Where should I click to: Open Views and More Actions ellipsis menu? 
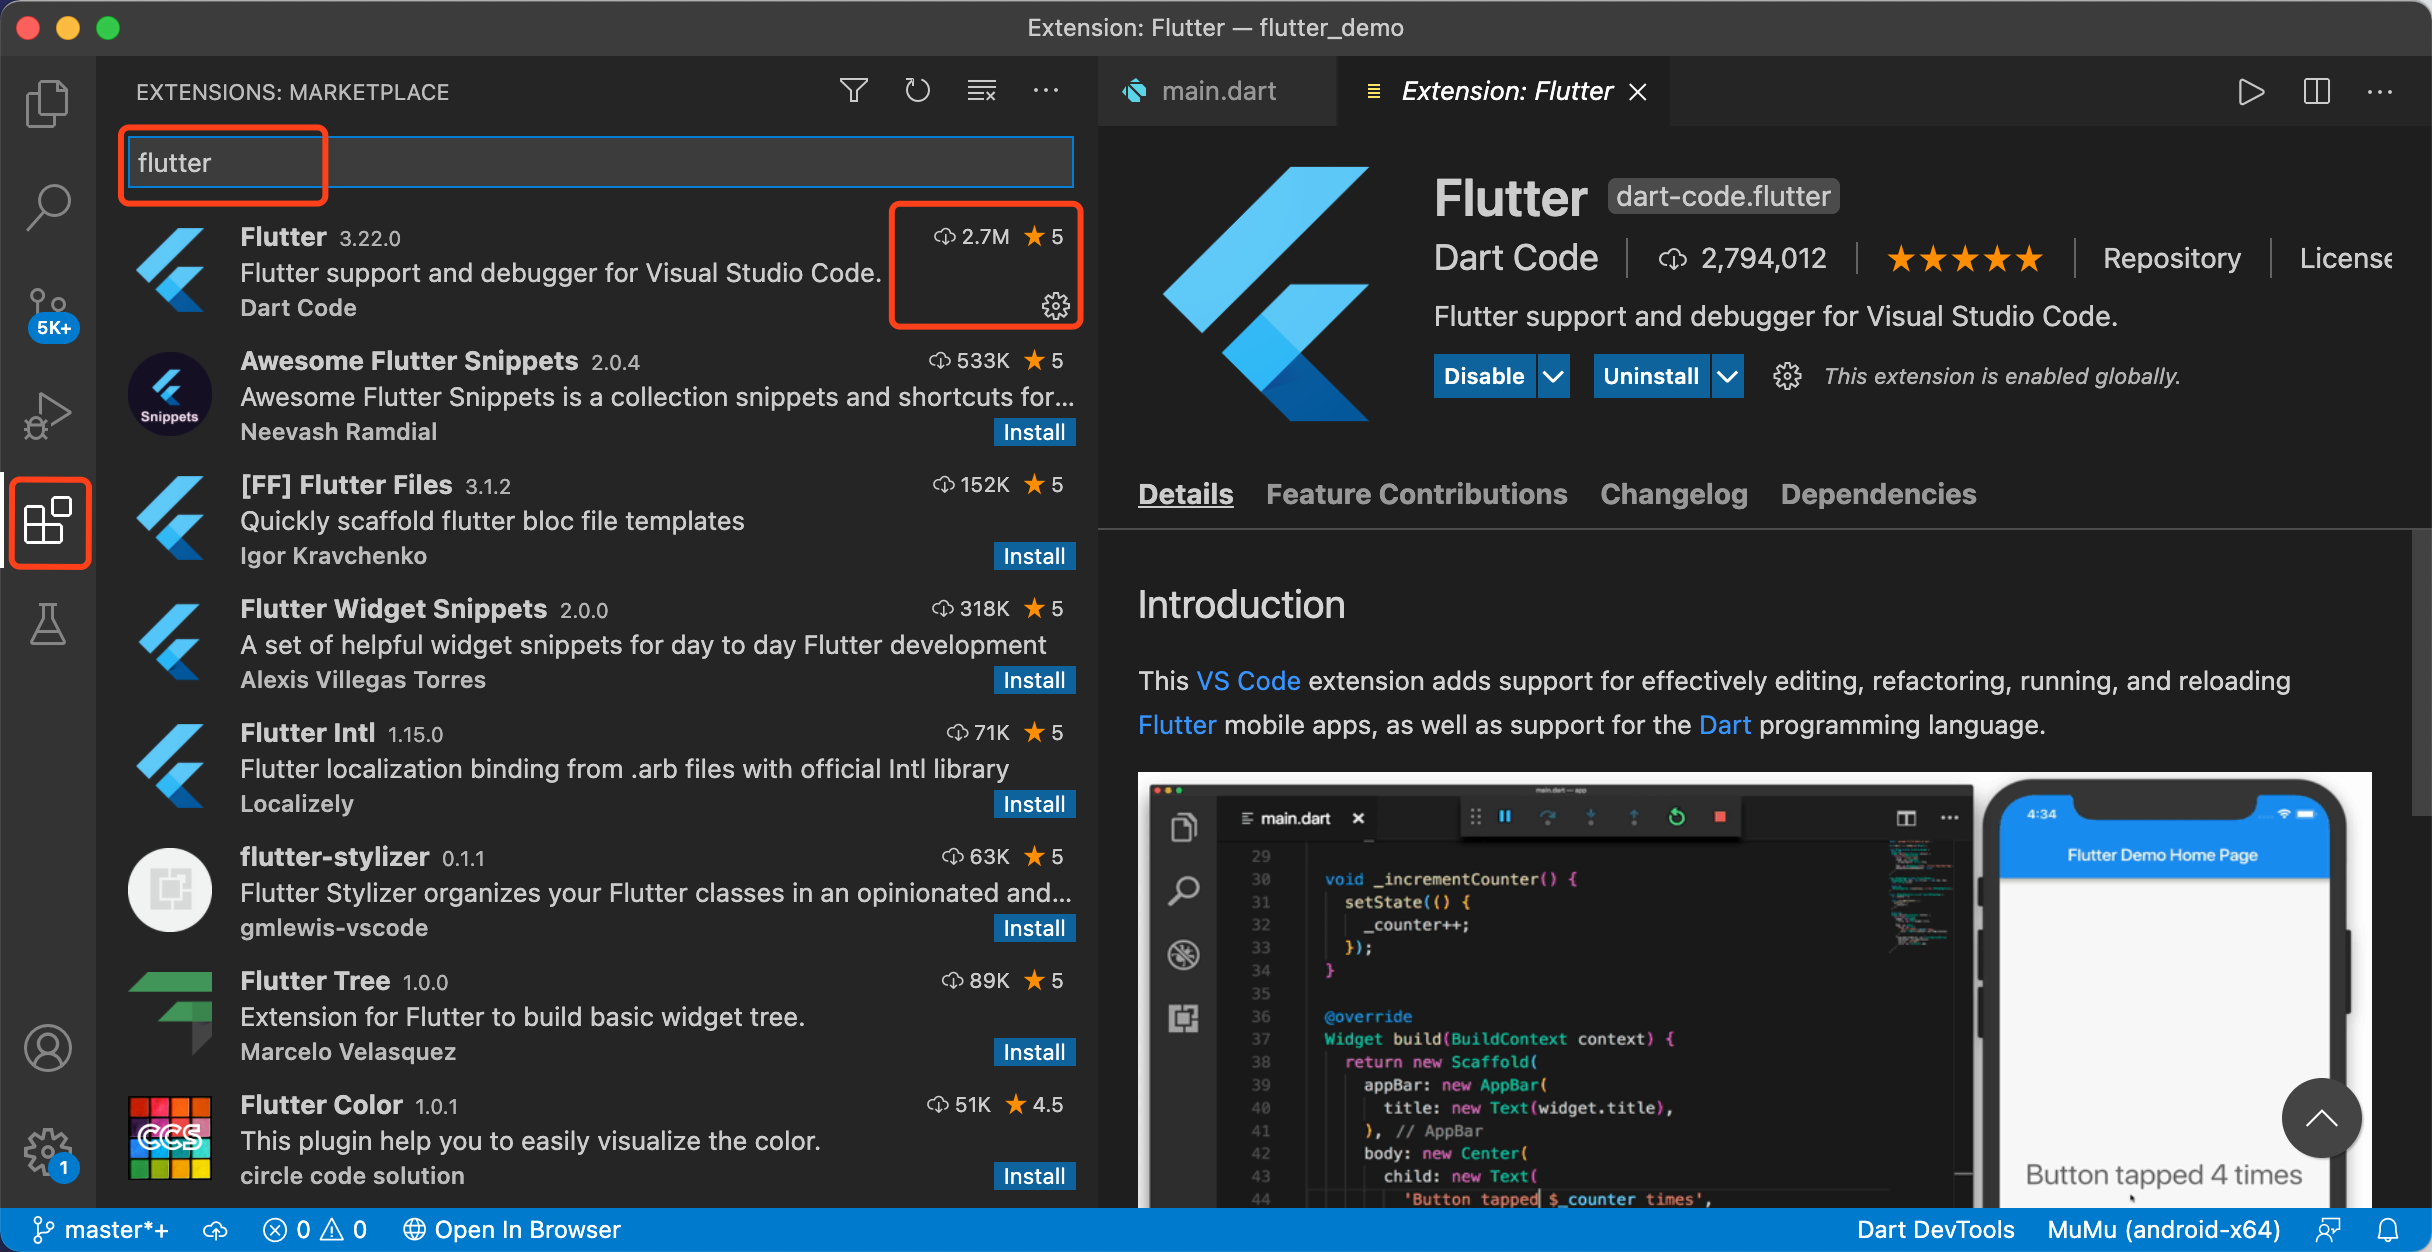coord(1045,91)
